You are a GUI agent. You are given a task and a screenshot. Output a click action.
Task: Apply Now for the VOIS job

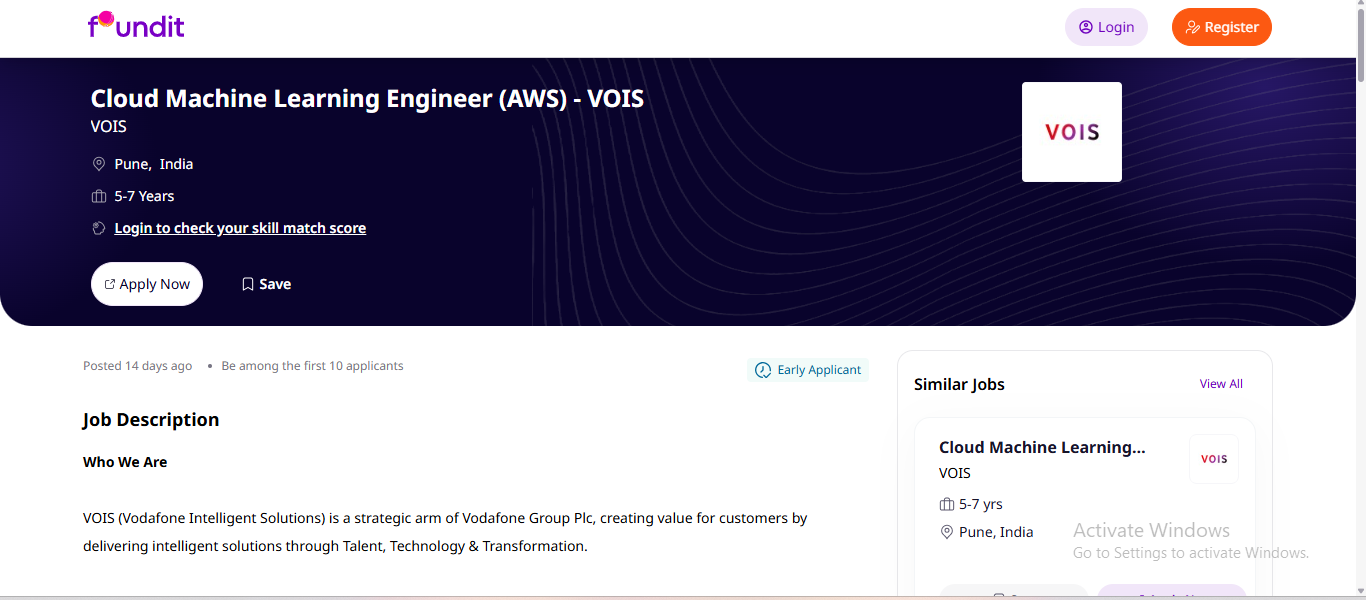pos(147,284)
